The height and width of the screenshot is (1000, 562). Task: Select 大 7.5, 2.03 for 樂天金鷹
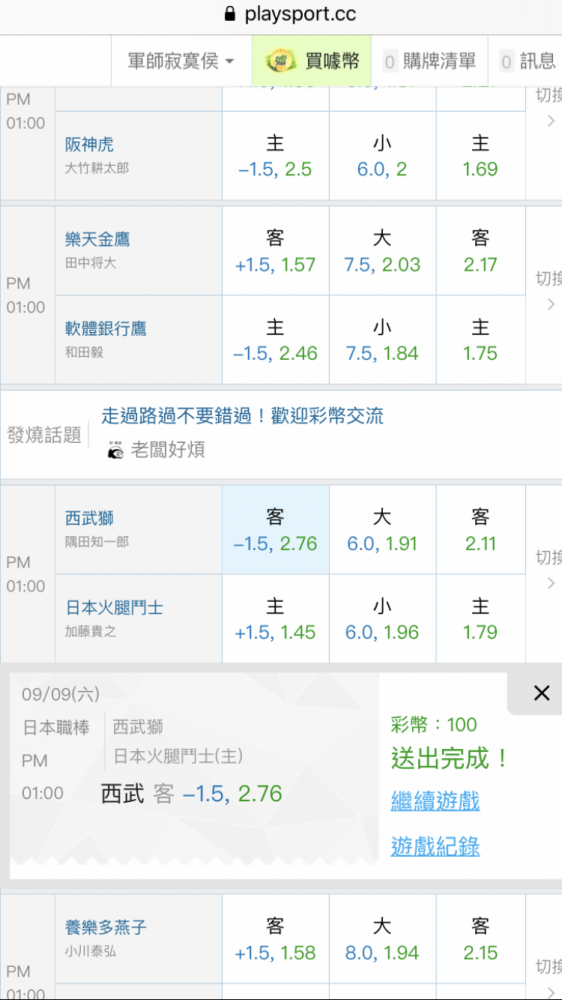coord(382,250)
